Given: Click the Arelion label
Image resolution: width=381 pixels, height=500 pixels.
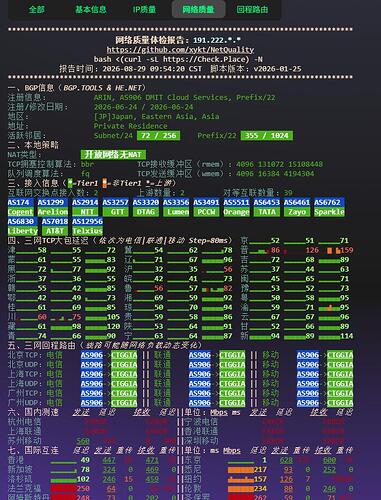Looking at the screenshot, I should pos(53,212).
